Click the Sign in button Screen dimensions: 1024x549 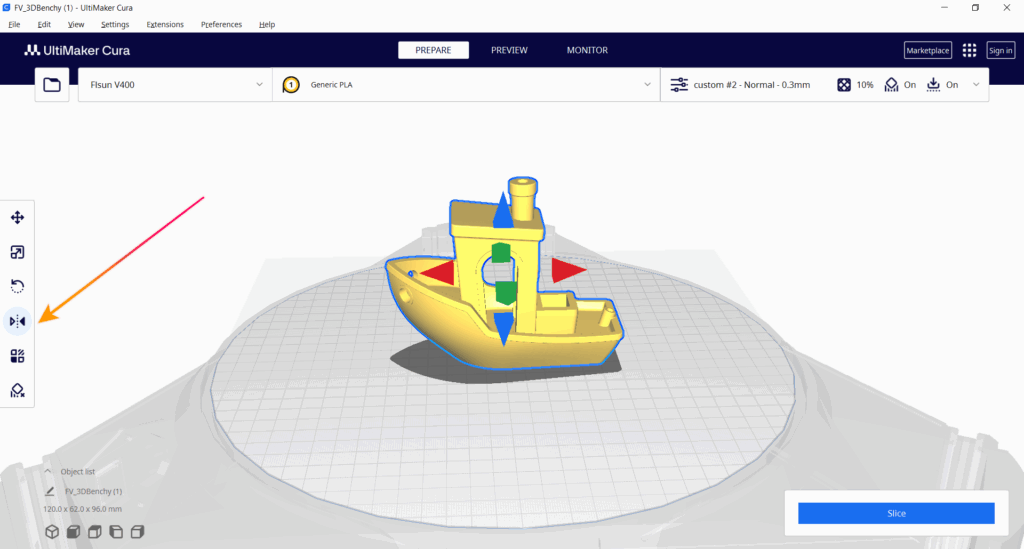(x=1000, y=50)
